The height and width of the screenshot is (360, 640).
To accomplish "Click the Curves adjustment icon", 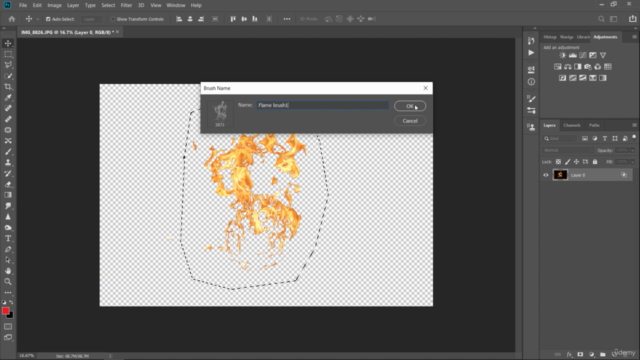I will 583,55.
